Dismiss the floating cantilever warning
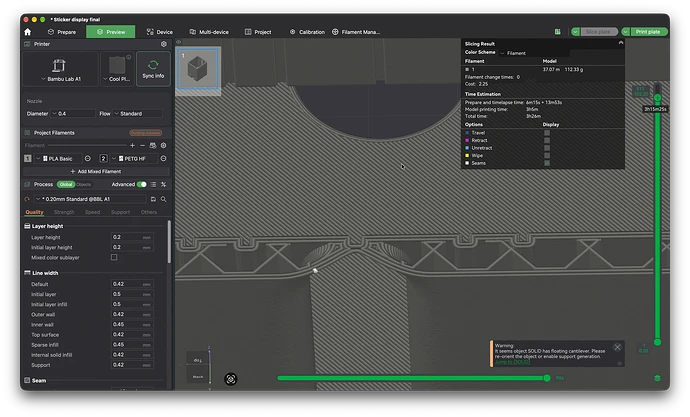 point(617,347)
